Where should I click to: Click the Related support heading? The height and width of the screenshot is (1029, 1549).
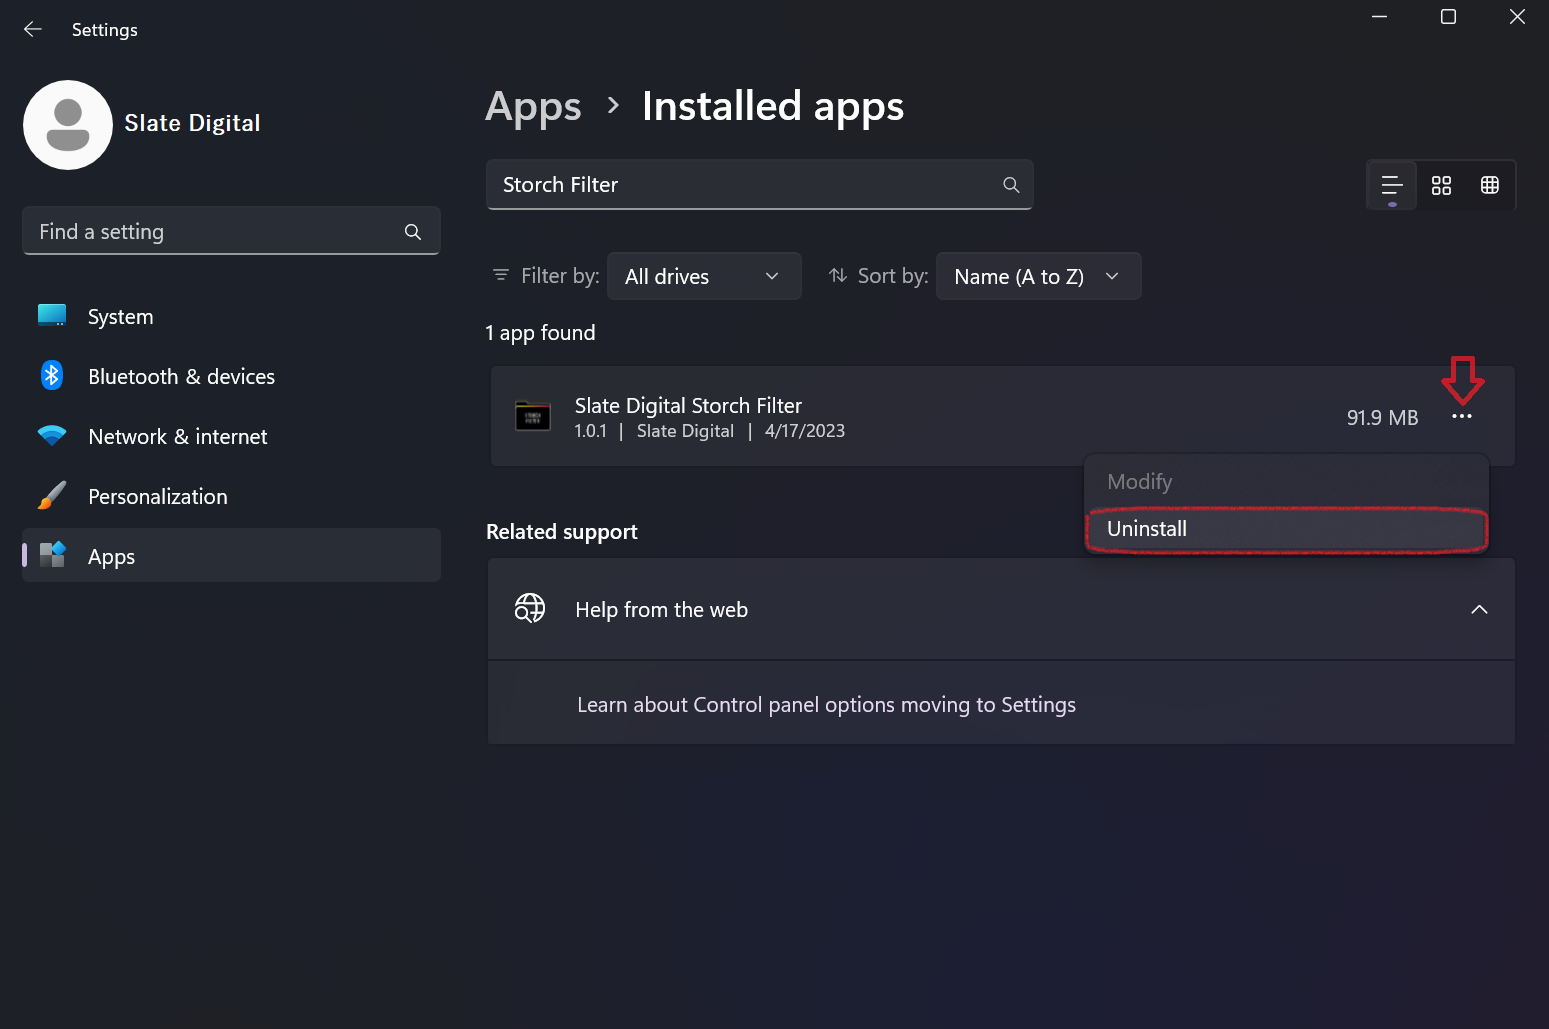[561, 532]
